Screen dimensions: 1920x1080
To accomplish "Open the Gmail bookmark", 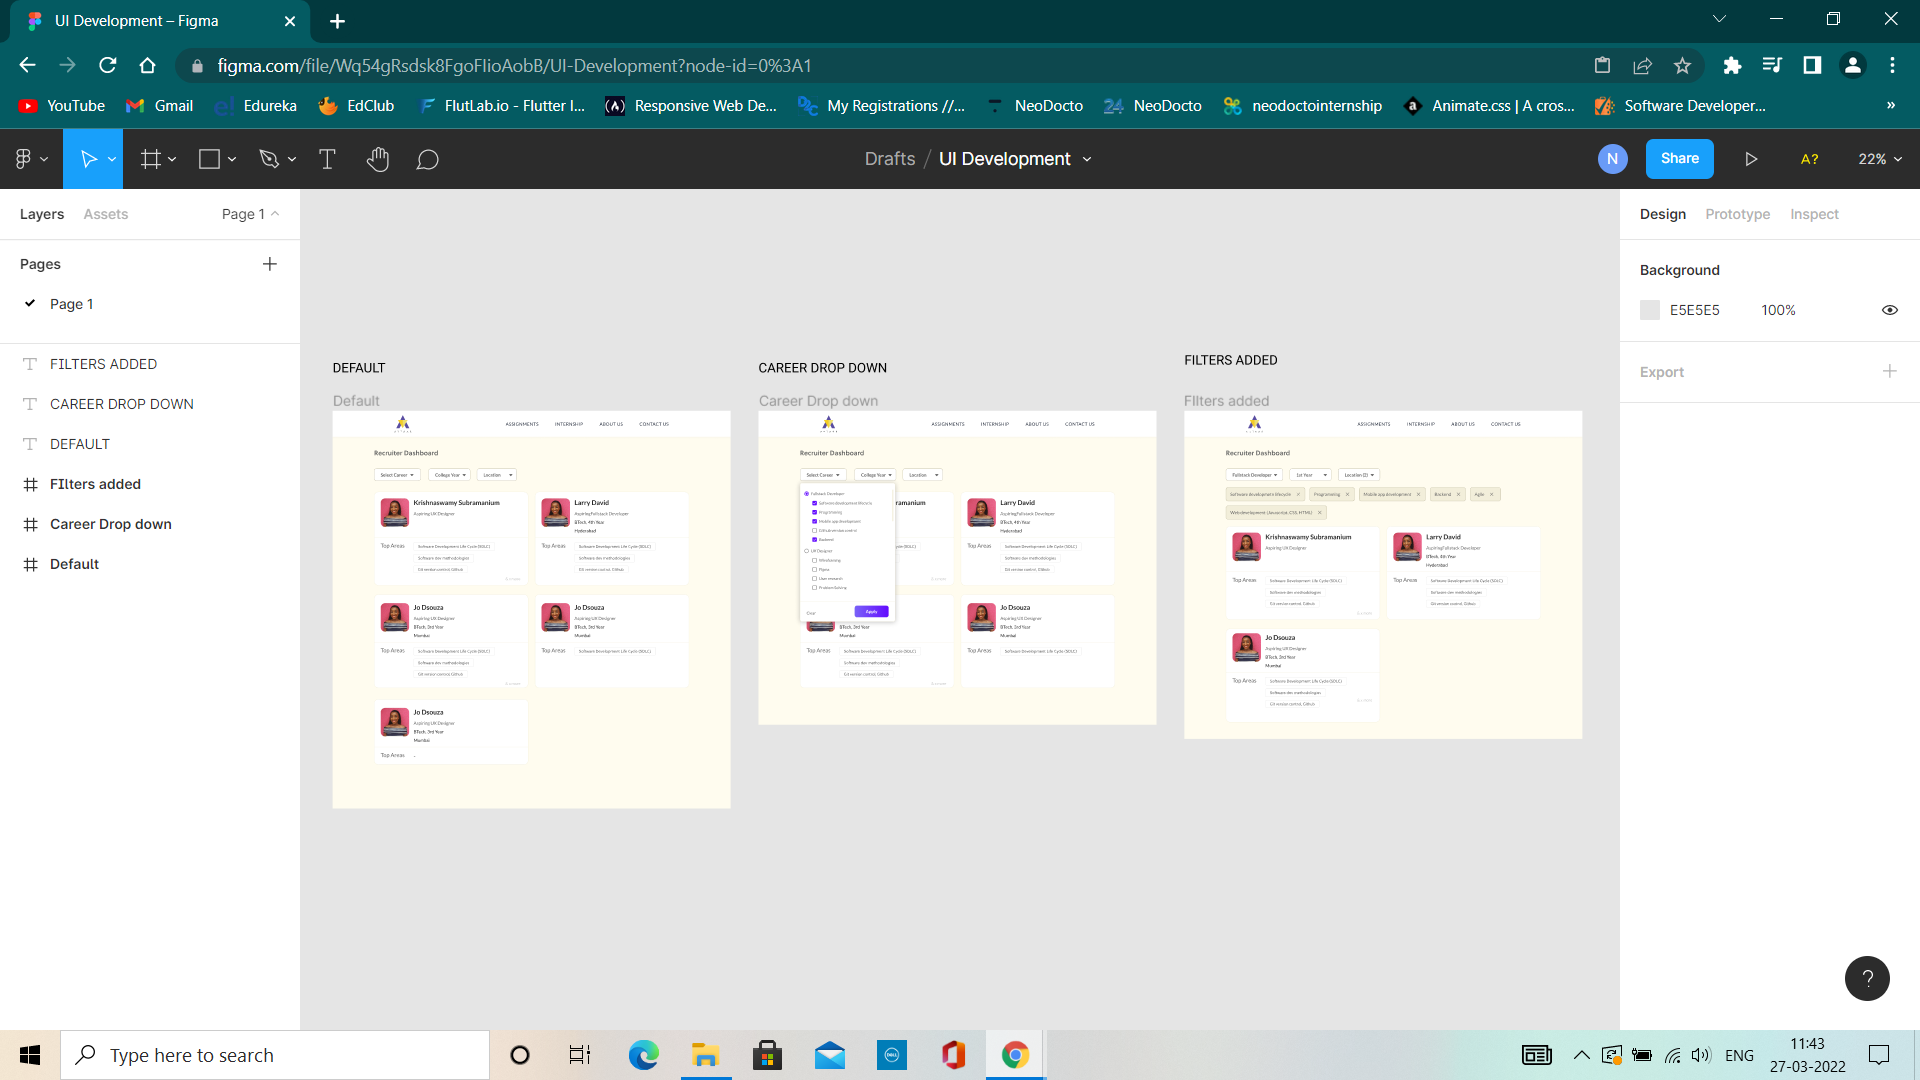I will coord(159,106).
